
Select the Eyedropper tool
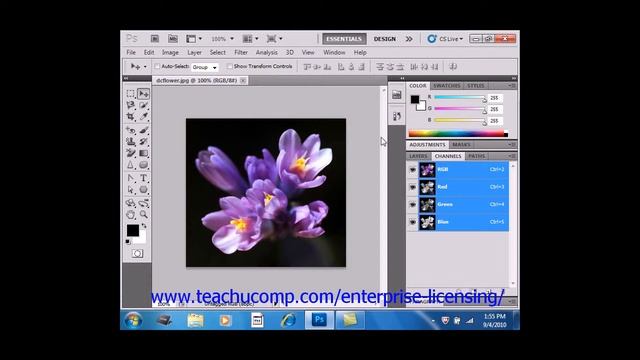click(143, 117)
